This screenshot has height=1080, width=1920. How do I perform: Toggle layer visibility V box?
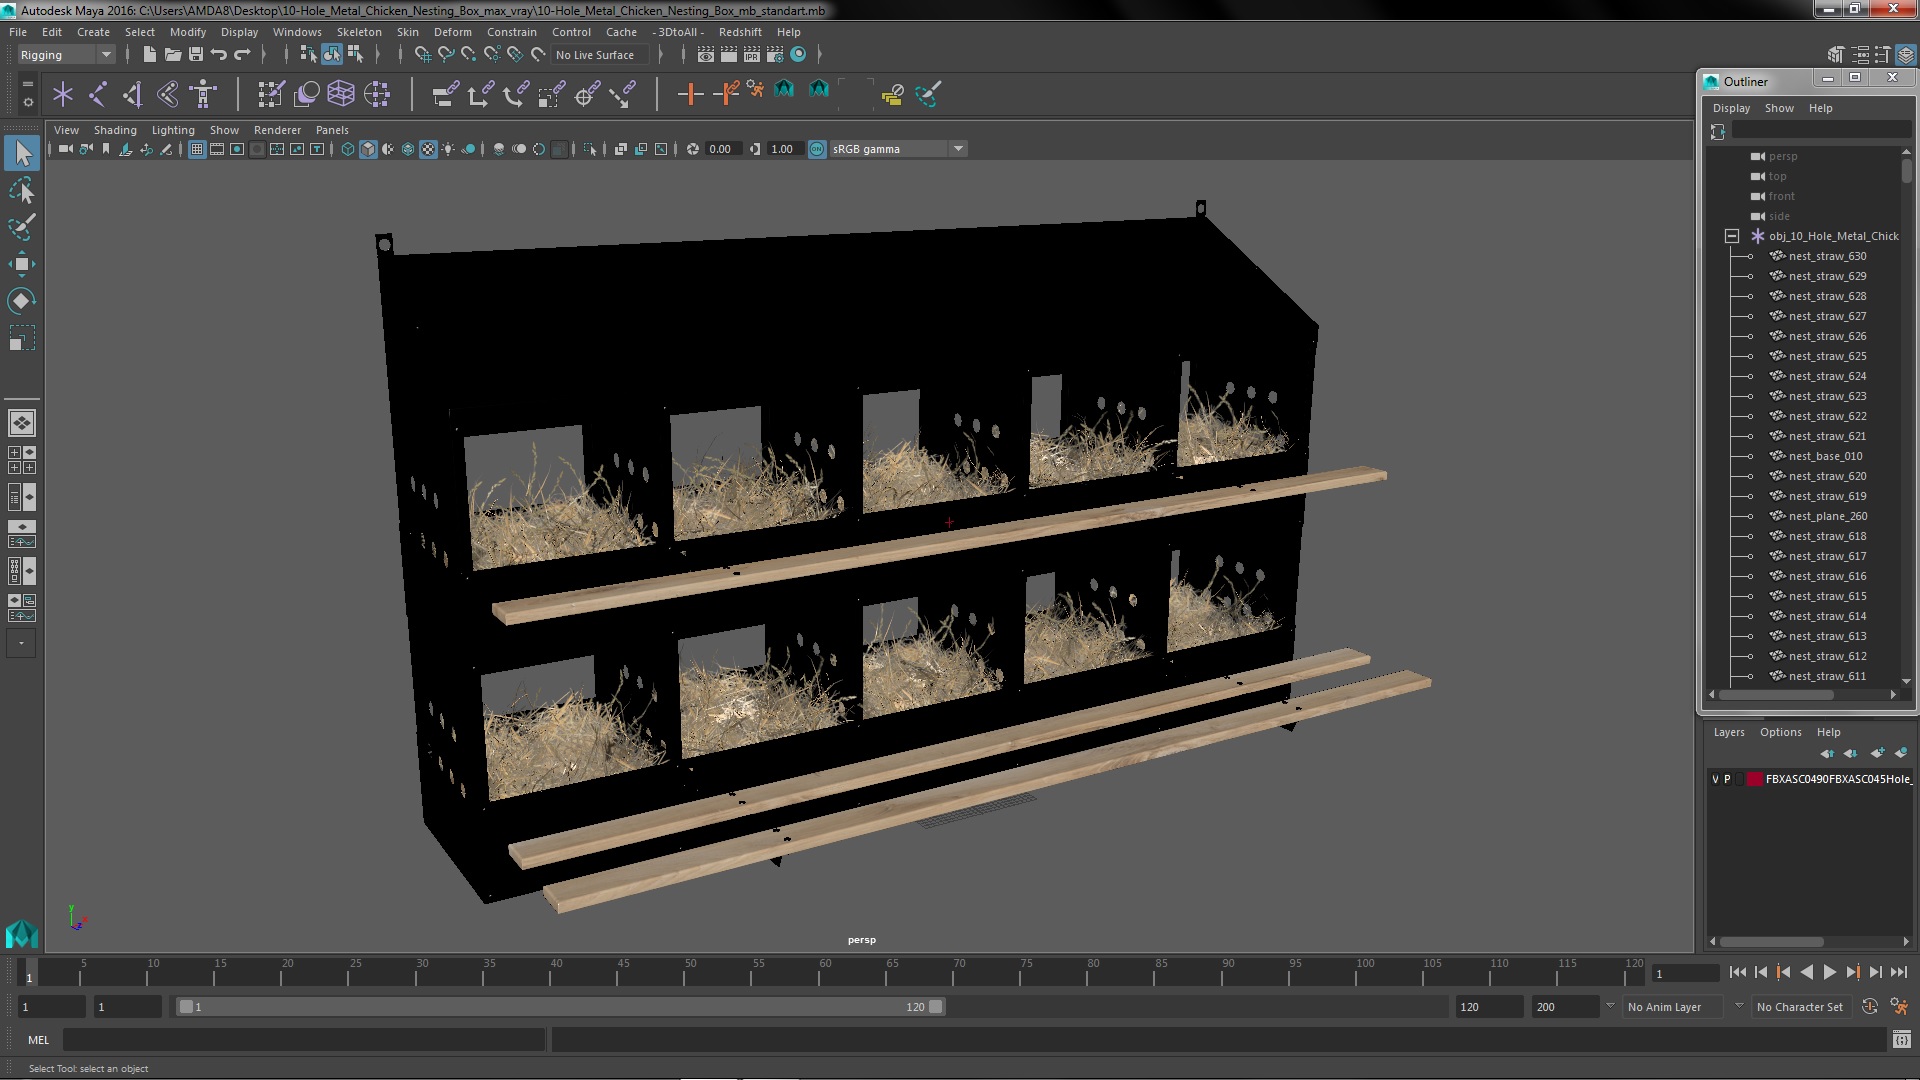pos(1715,779)
